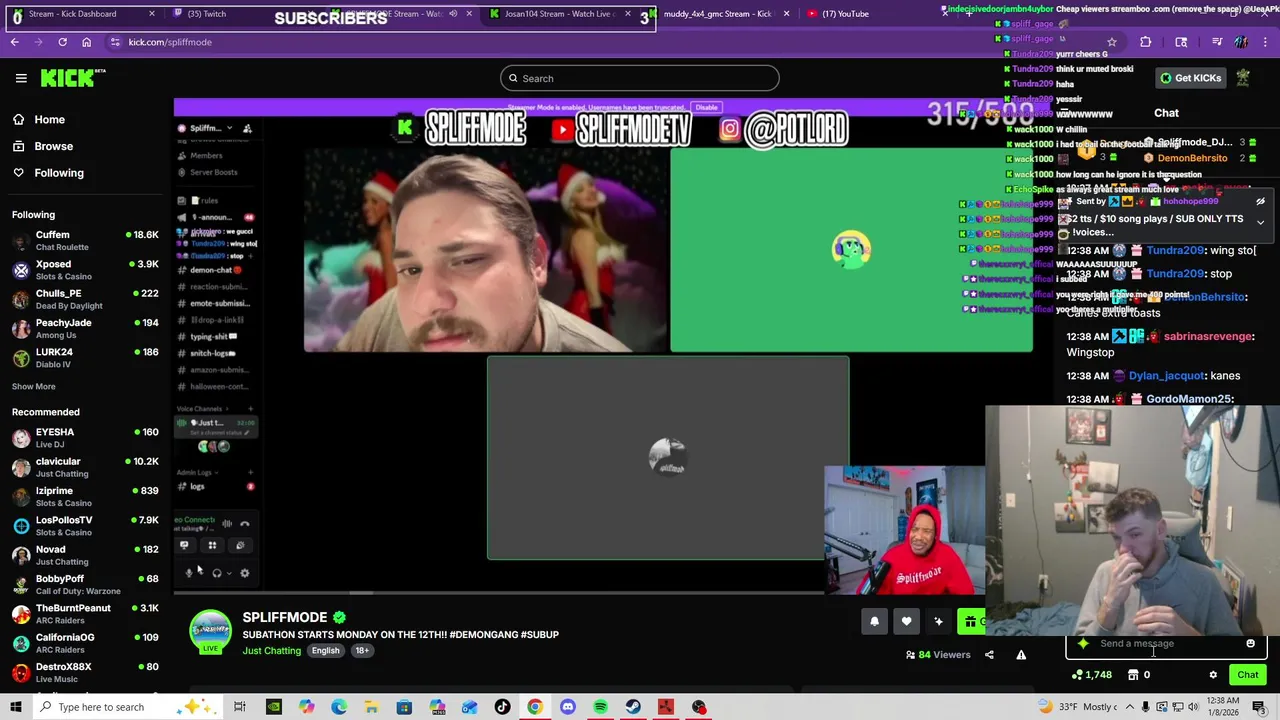Open Spotify from the taskbar
The height and width of the screenshot is (720, 1280).
point(600,707)
